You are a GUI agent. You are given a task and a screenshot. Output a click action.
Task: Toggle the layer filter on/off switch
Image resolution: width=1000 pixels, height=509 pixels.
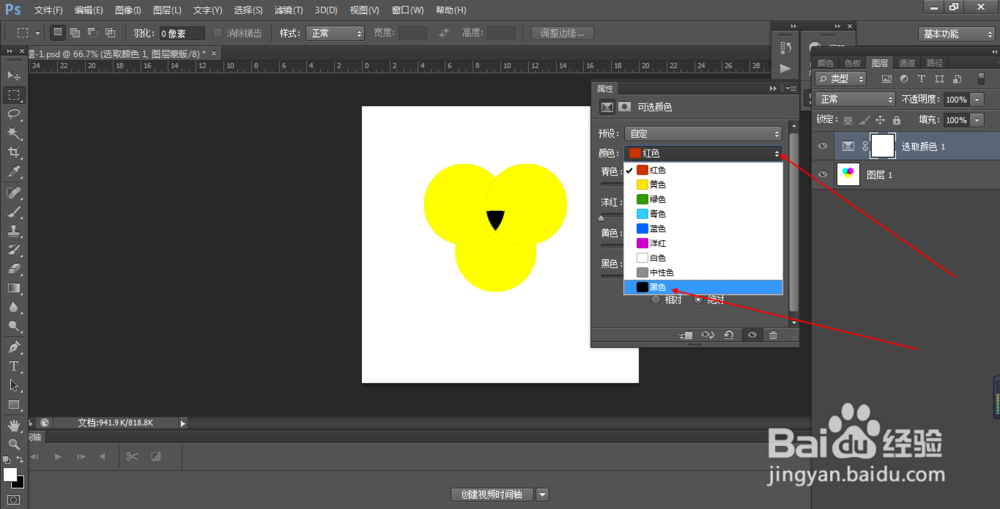click(981, 78)
